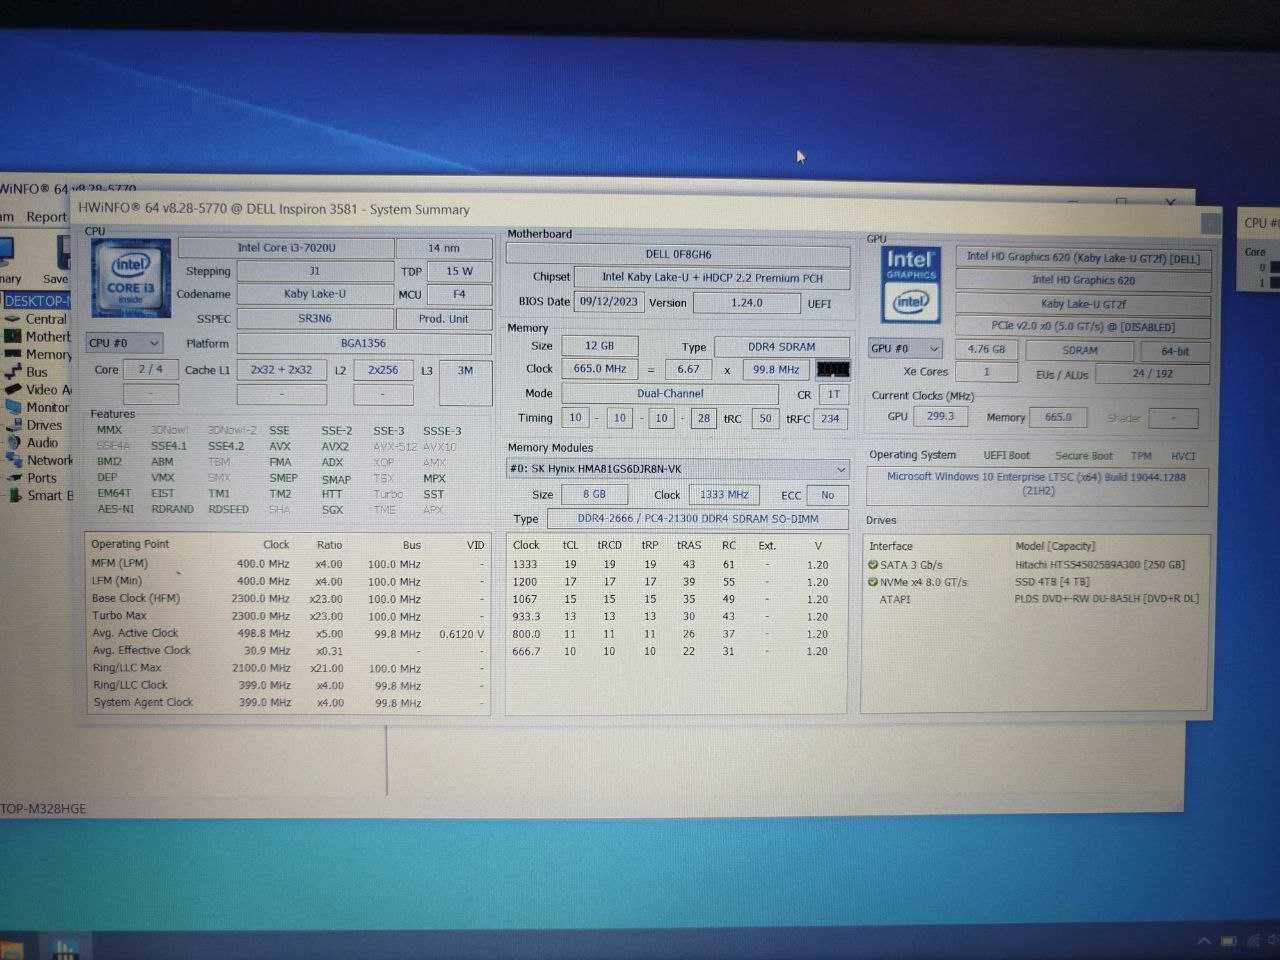1280x960 pixels.
Task: Click the PLDS DVD+-RW drive row
Action: [x=1036, y=599]
